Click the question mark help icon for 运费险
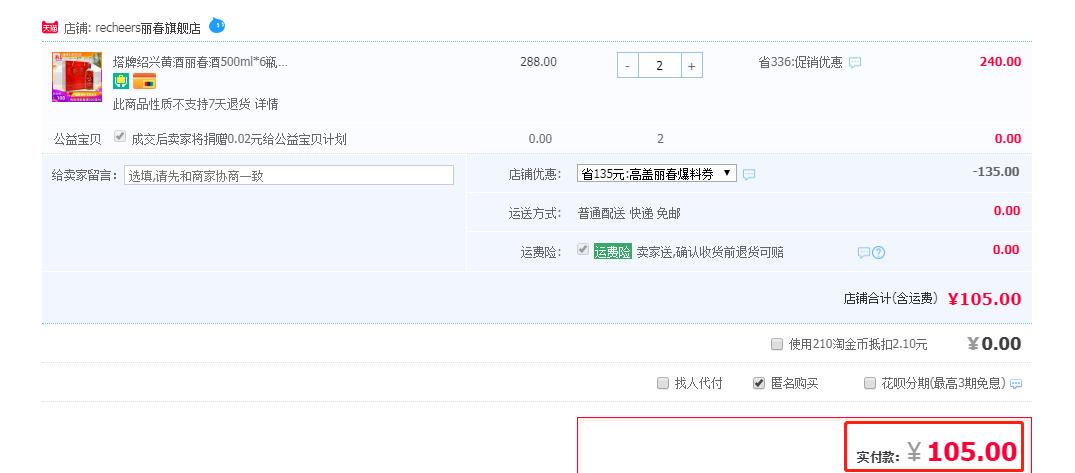1075x473 pixels. (878, 252)
